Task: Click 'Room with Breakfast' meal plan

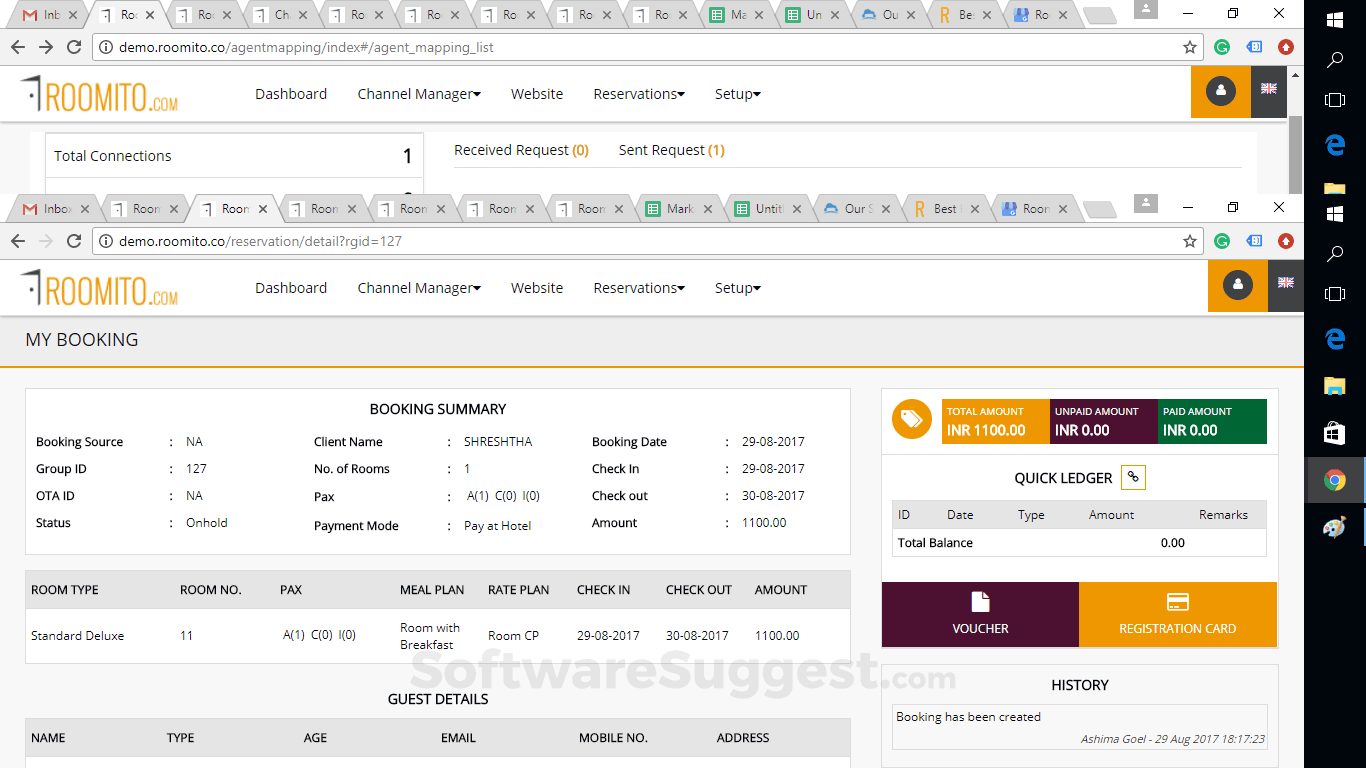Action: [430, 636]
